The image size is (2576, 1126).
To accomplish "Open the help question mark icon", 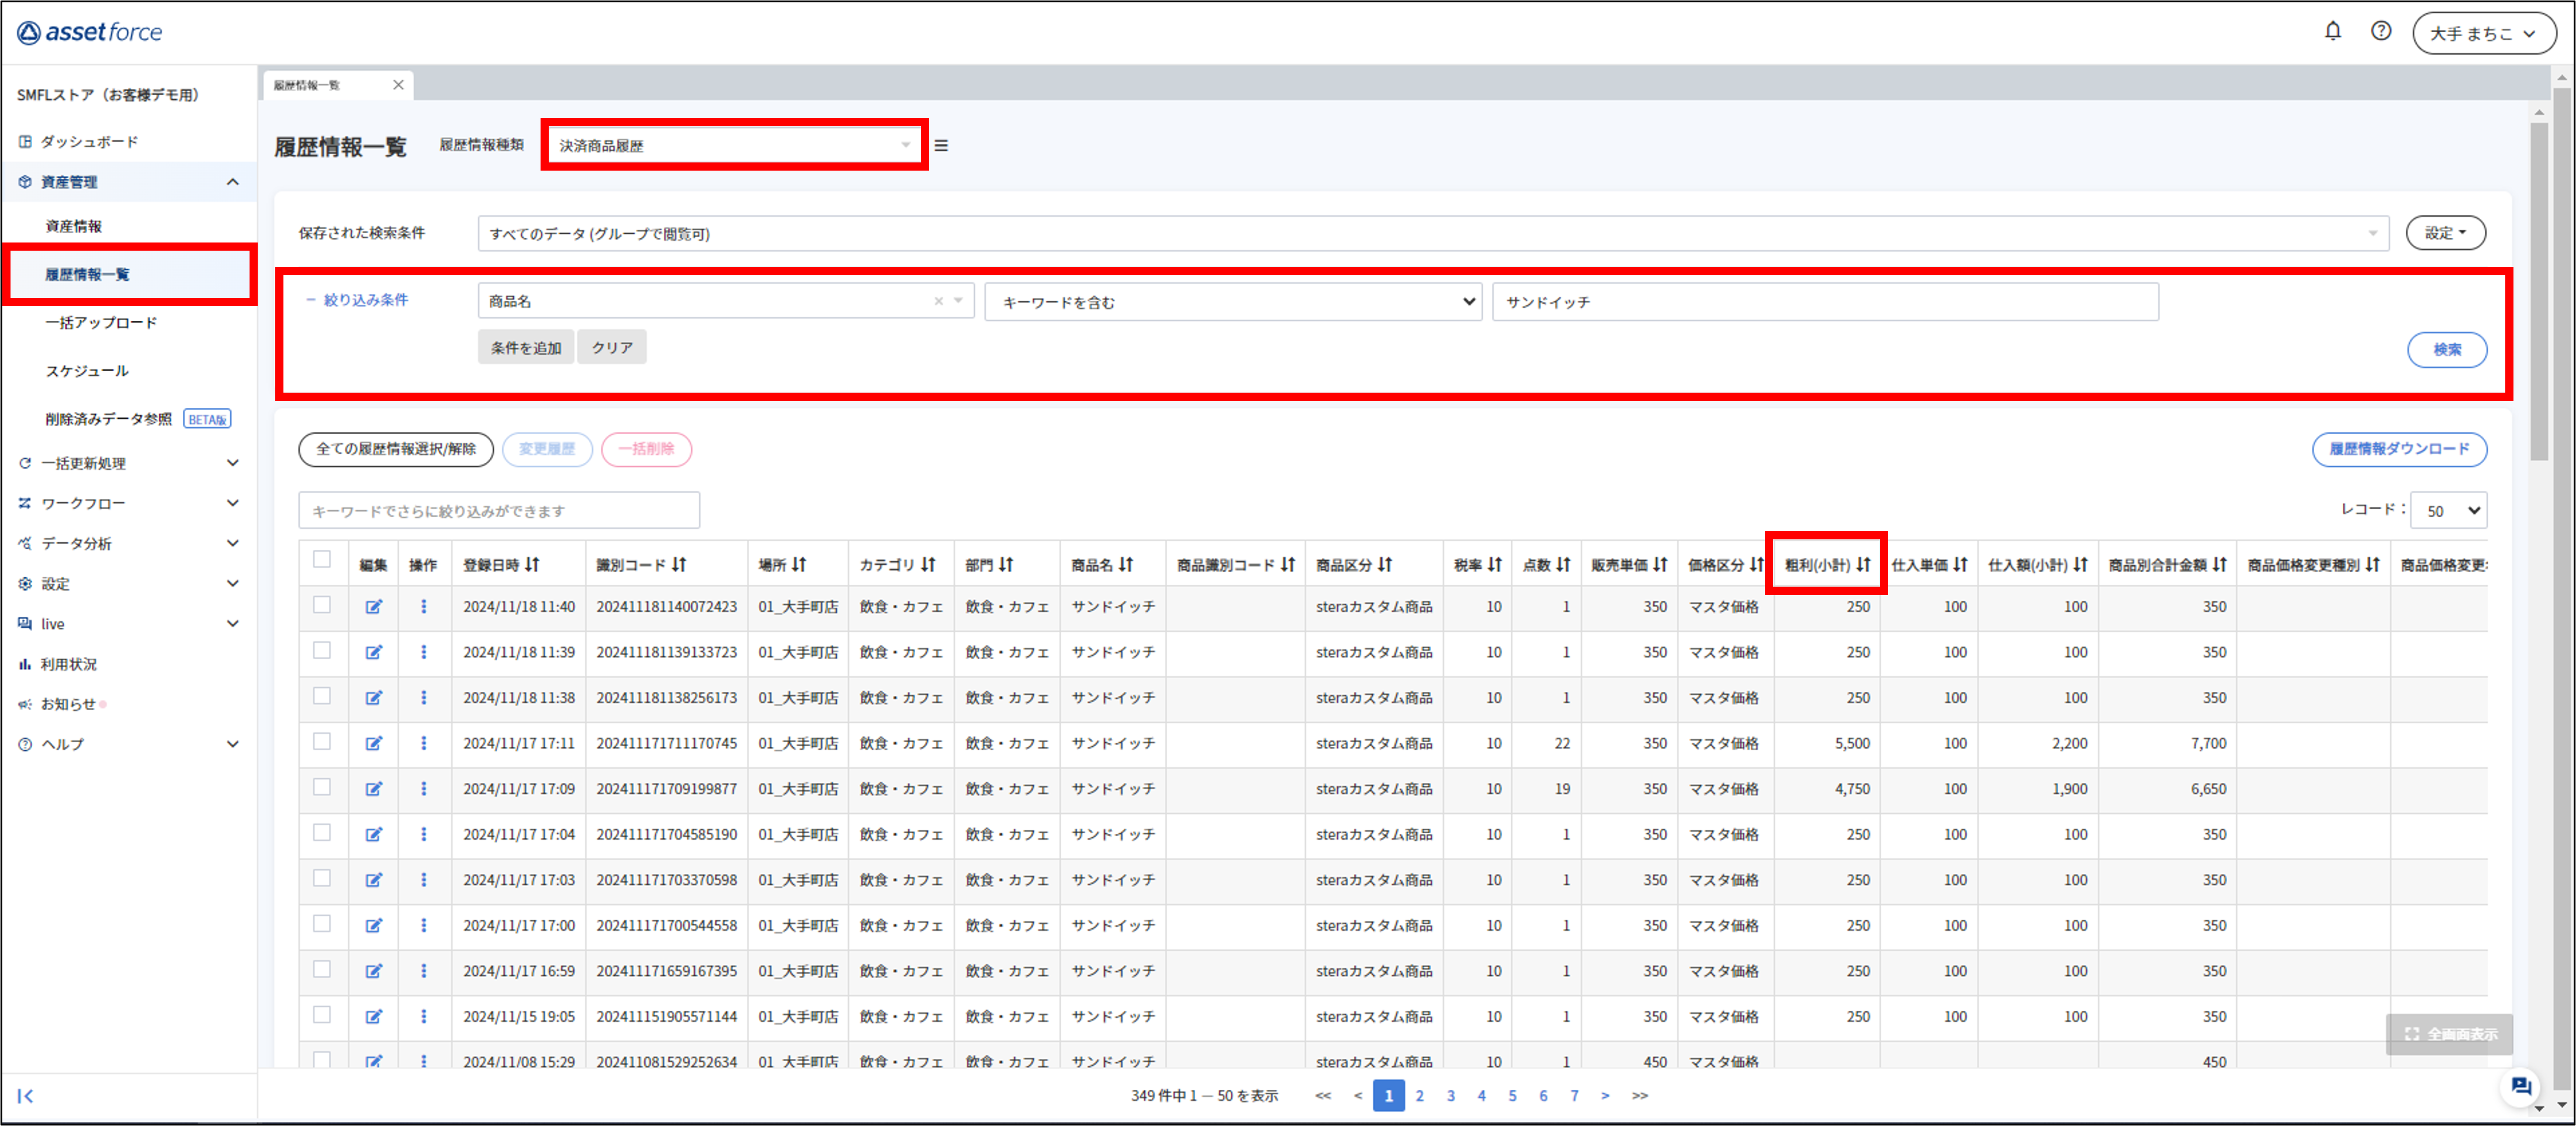I will click(2381, 31).
